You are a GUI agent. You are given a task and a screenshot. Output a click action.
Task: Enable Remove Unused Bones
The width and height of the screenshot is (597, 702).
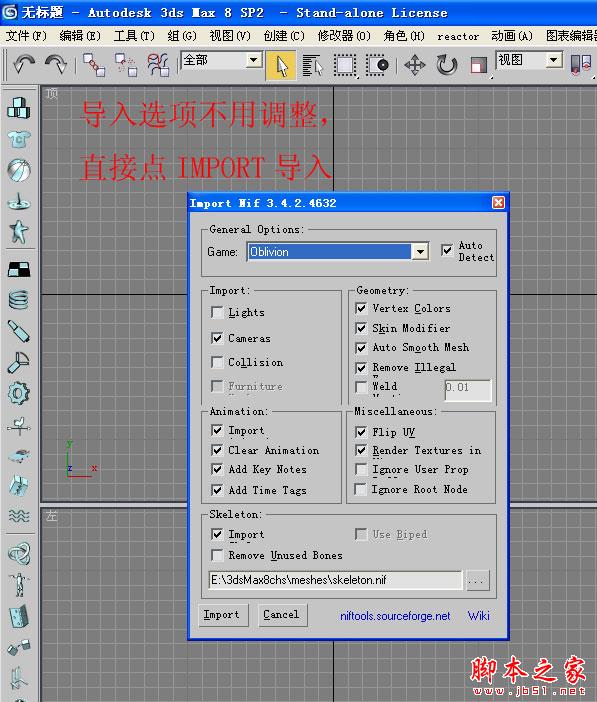pyautogui.click(x=217, y=555)
